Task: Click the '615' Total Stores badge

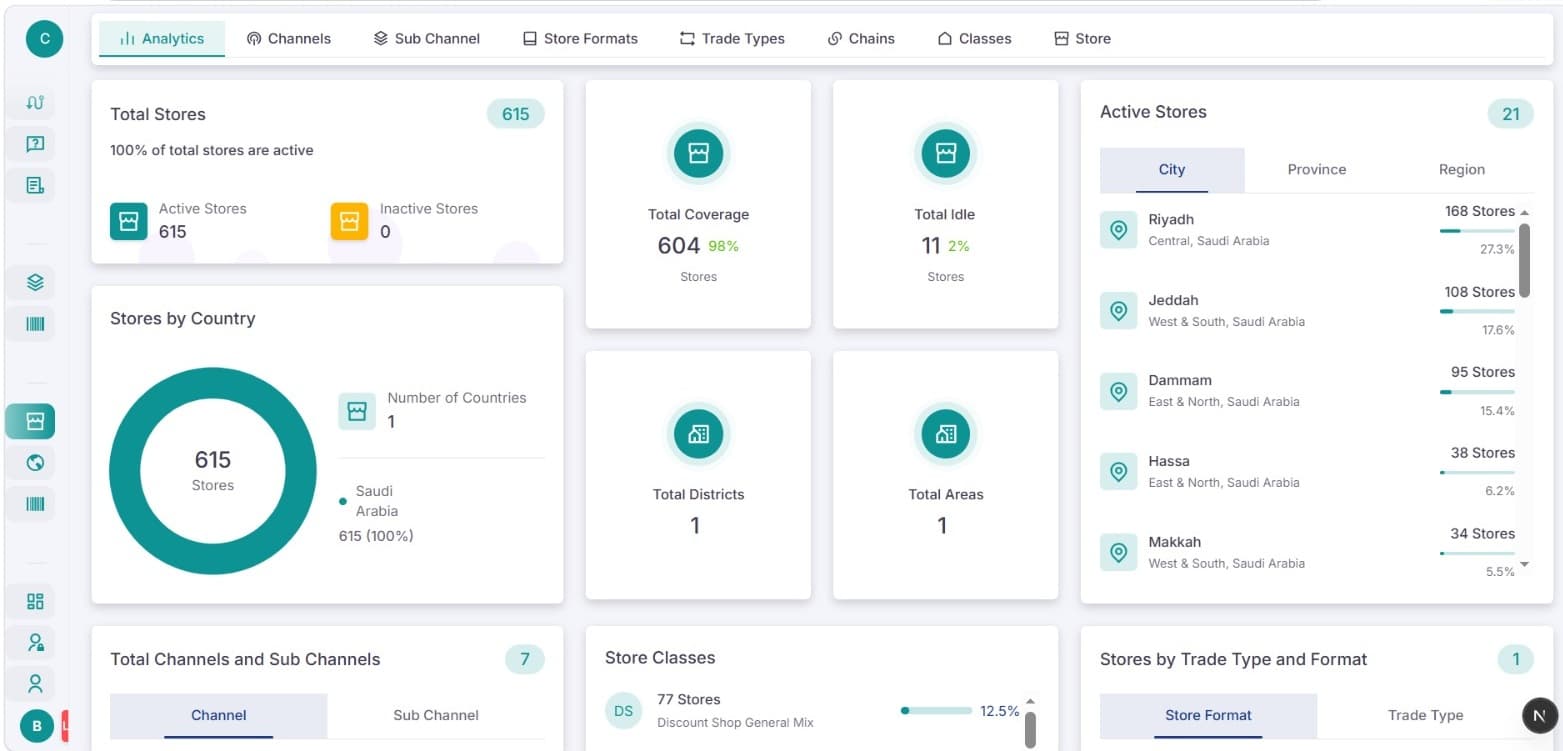Action: tap(515, 114)
